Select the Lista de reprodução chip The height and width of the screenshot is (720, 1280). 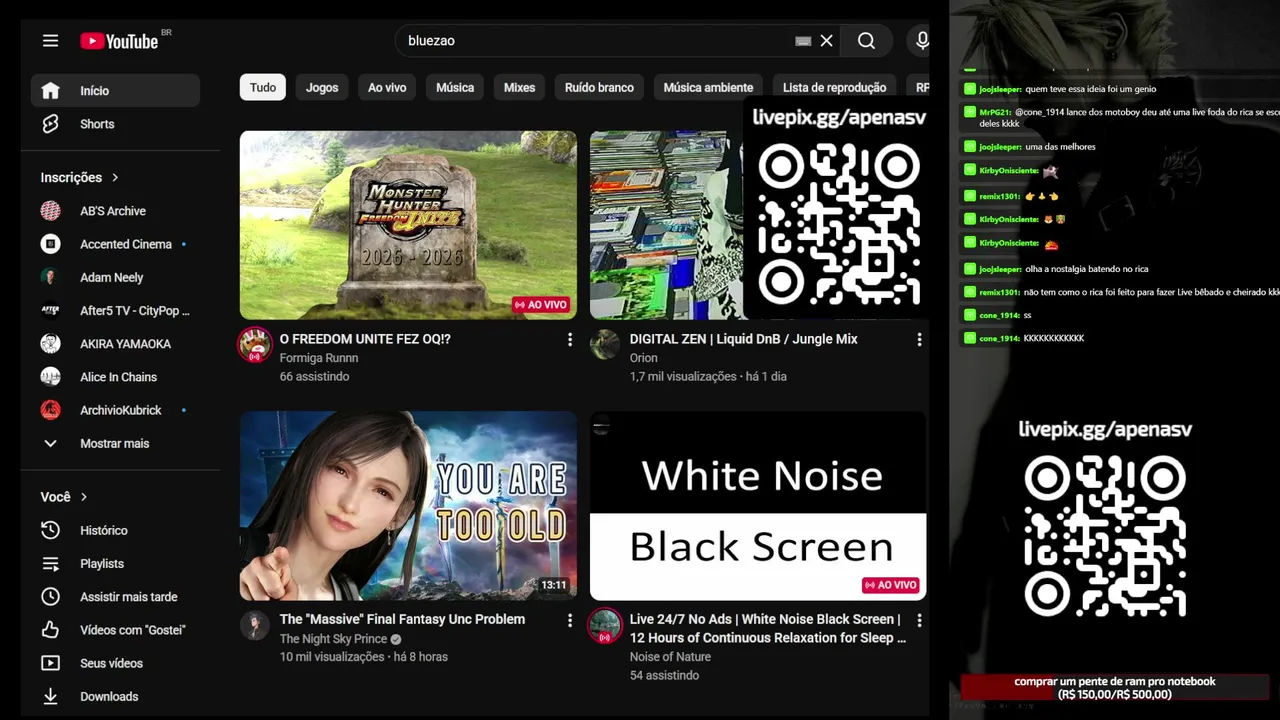point(834,88)
